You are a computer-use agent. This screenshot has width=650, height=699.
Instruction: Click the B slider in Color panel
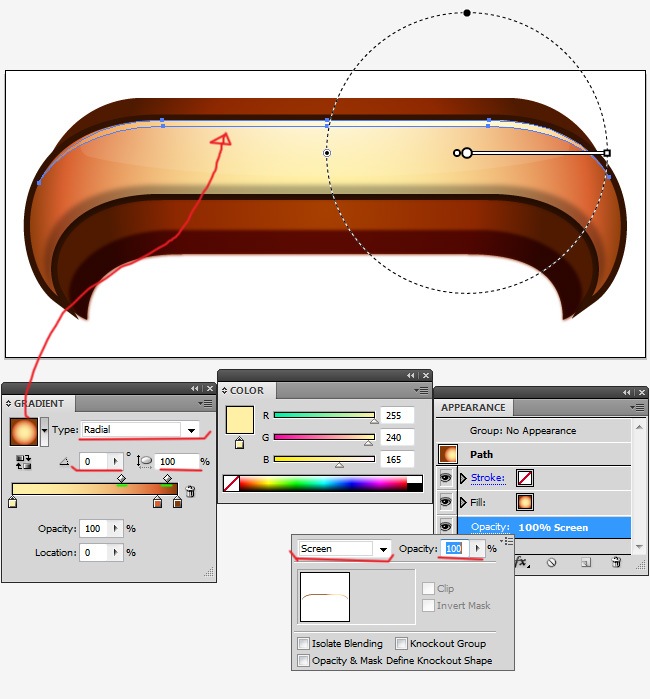point(324,459)
